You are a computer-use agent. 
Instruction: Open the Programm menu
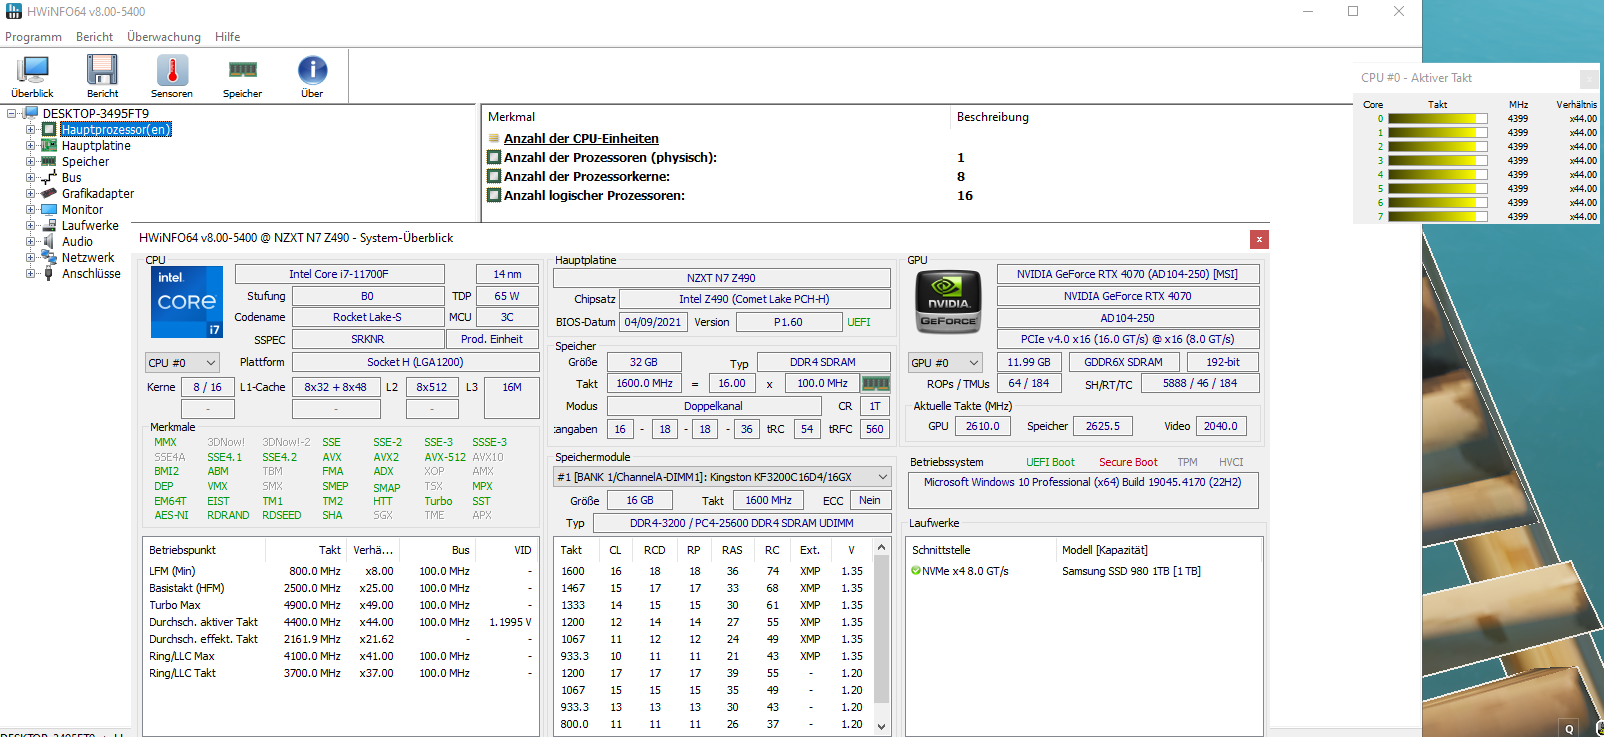click(33, 37)
